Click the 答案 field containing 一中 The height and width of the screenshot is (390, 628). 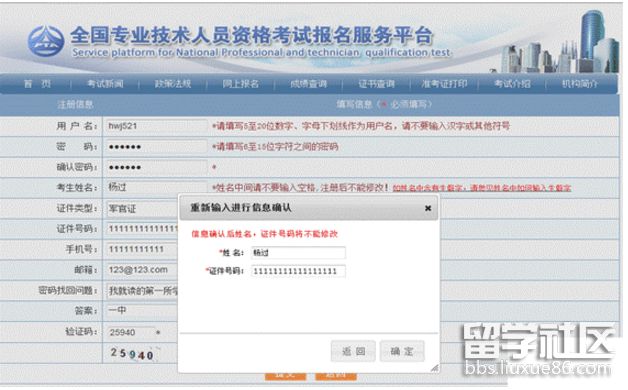(142, 310)
